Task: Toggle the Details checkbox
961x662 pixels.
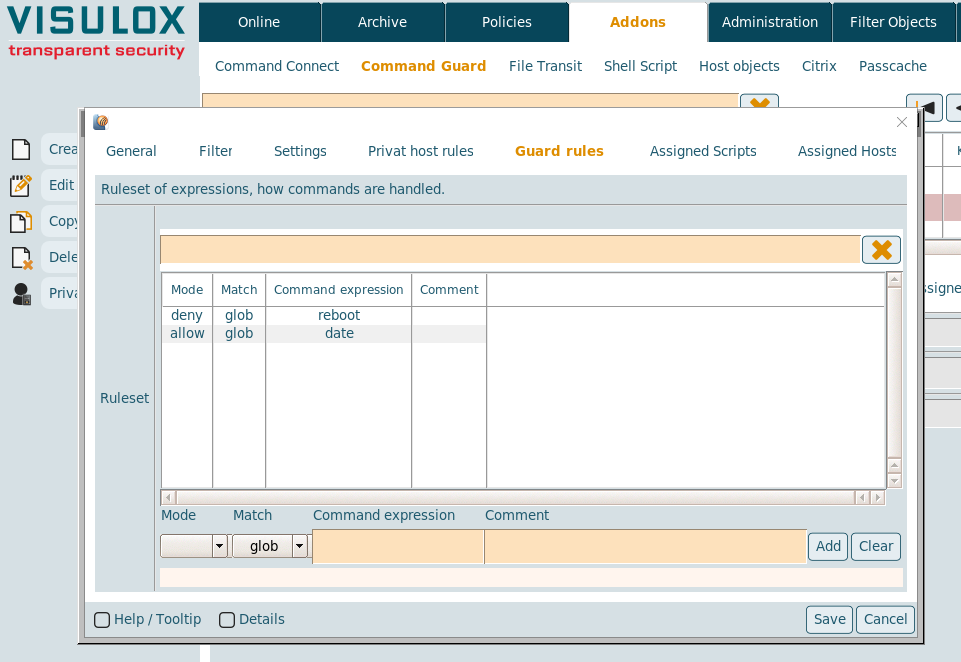Action: click(227, 620)
